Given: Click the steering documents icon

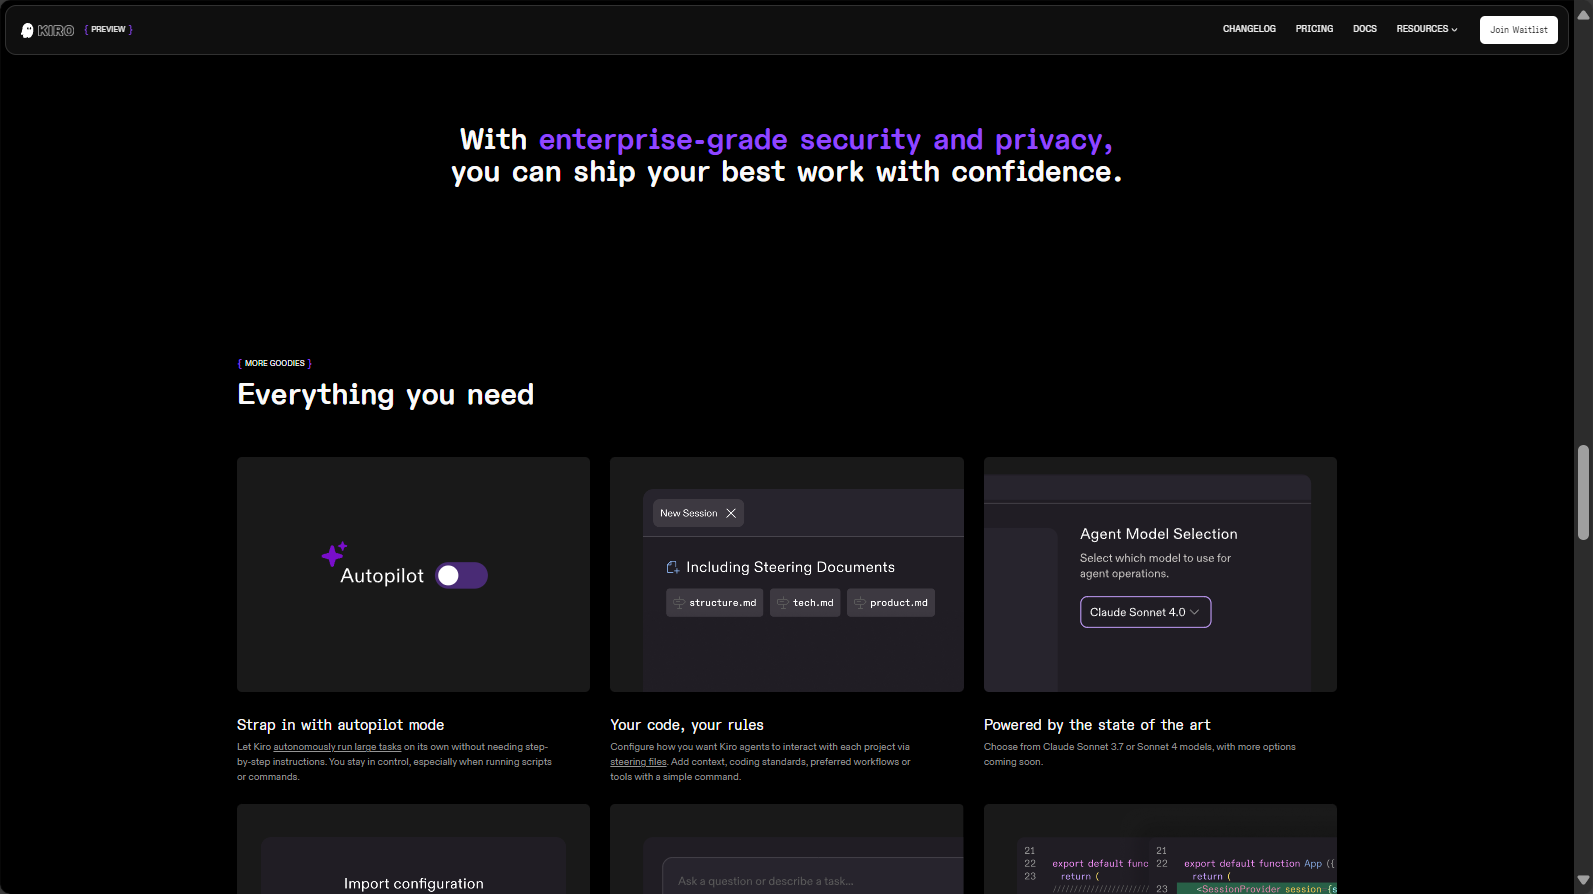Looking at the screenshot, I should click(x=673, y=567).
